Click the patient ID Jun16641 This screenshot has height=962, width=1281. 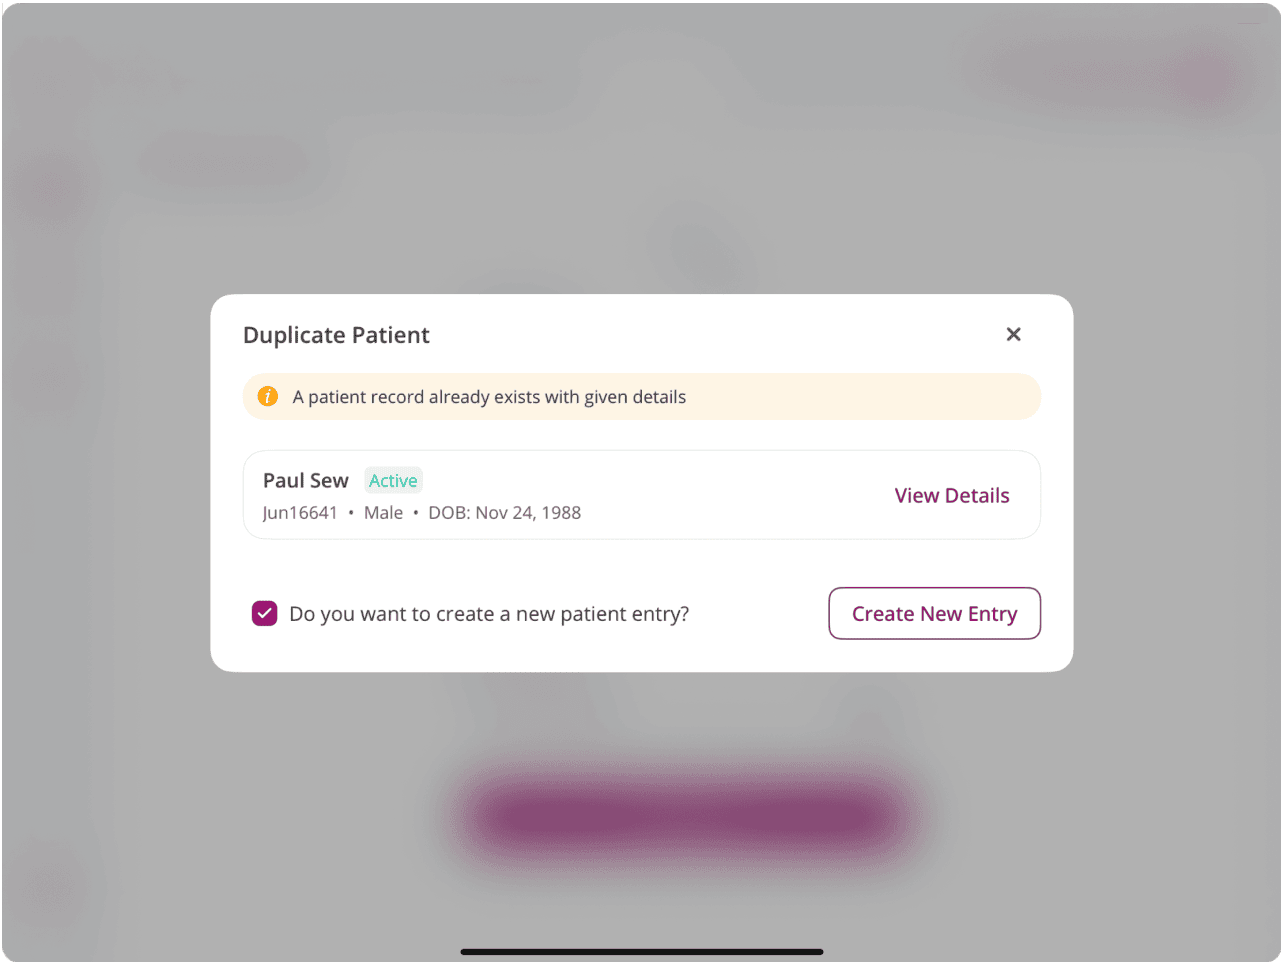point(300,512)
